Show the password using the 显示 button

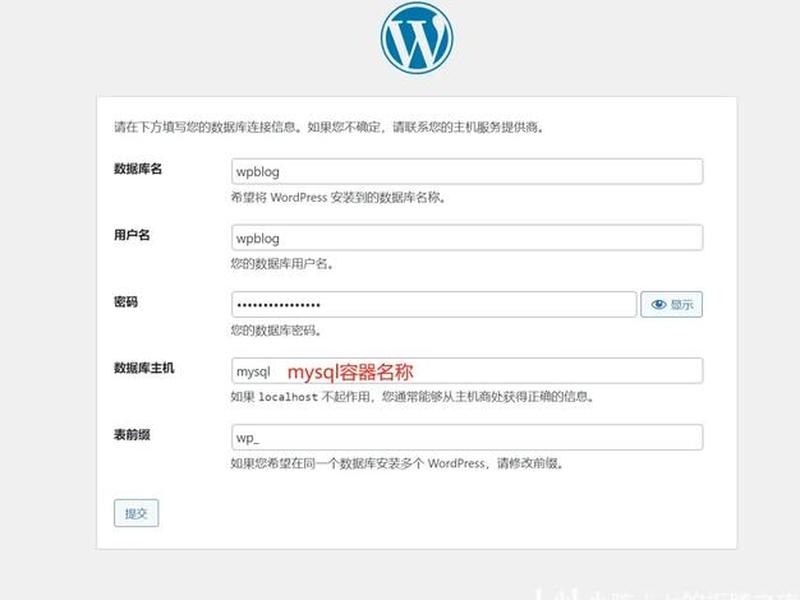click(x=671, y=305)
